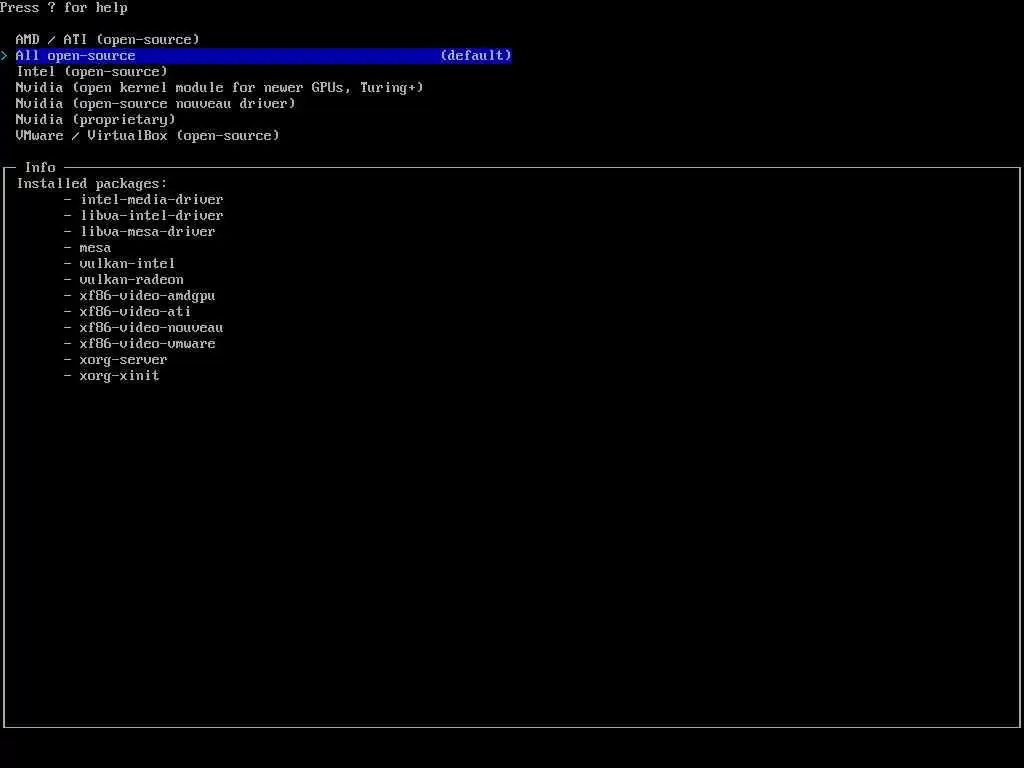Viewport: 1024px width, 768px height.
Task: Select AMD / ATI (open-source) driver option
Action: [107, 40]
